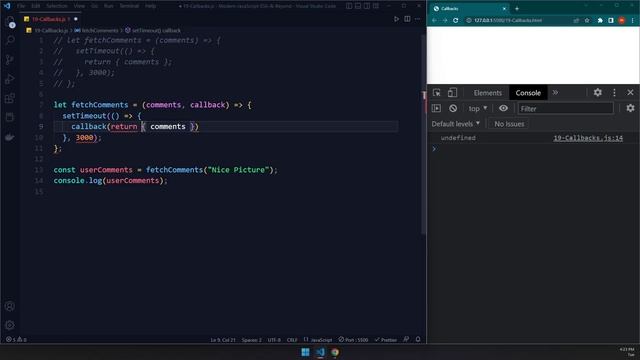Open Chrome extensions puzzle icon
Image resolution: width=640 pixels, height=360 pixels.
point(600,20)
